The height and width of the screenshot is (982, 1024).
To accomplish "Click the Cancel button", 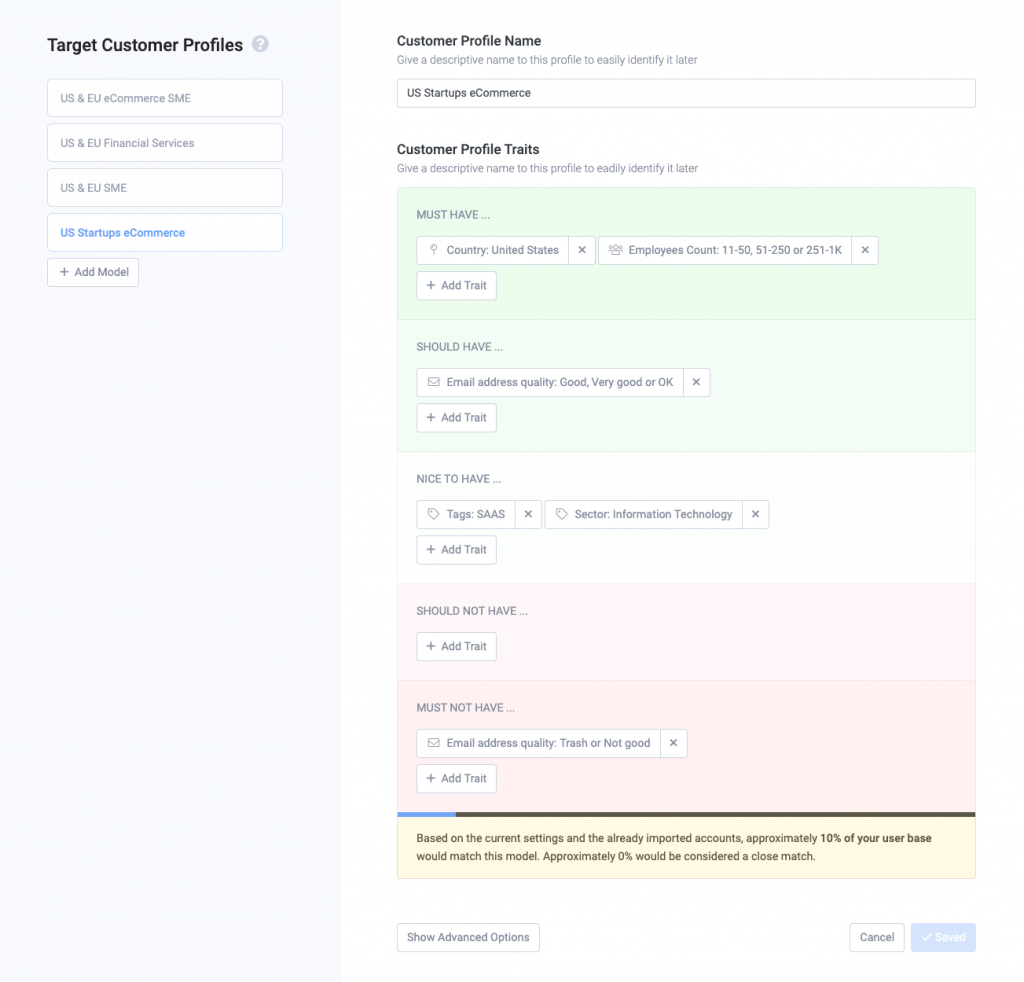I will [x=876, y=937].
